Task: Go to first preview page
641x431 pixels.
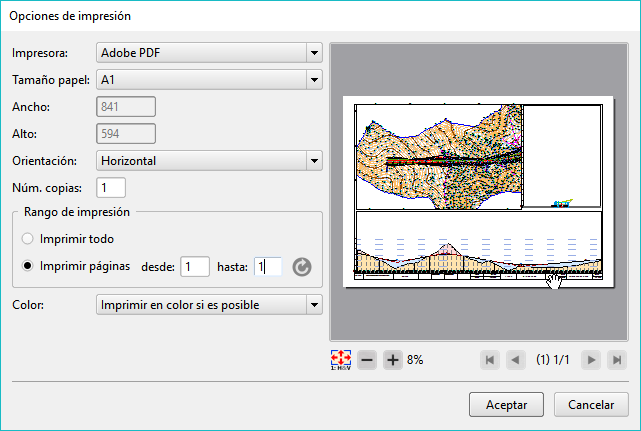Action: pos(490,360)
